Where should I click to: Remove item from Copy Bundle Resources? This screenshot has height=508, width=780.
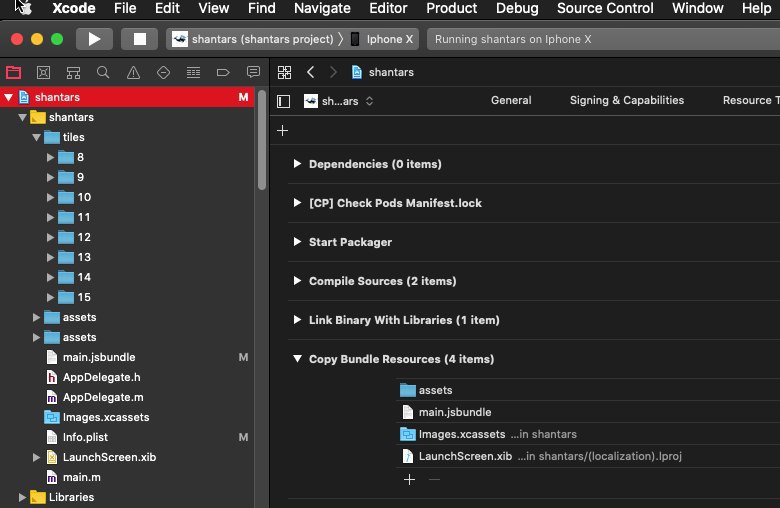434,479
